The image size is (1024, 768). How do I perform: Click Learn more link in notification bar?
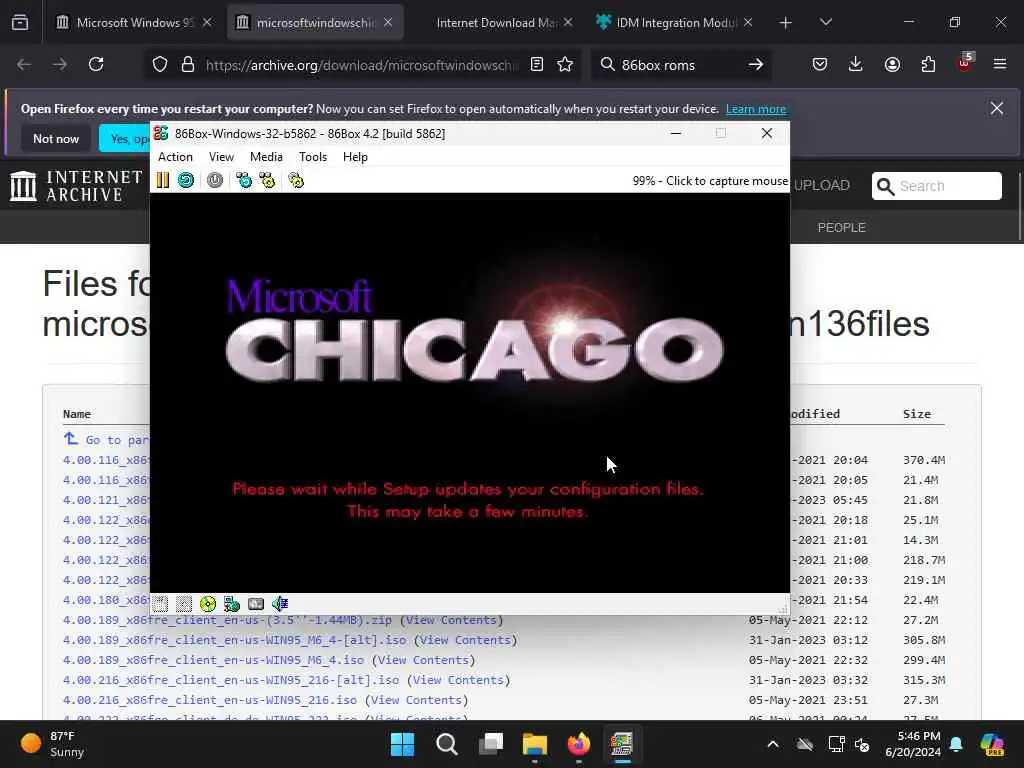coord(756,109)
